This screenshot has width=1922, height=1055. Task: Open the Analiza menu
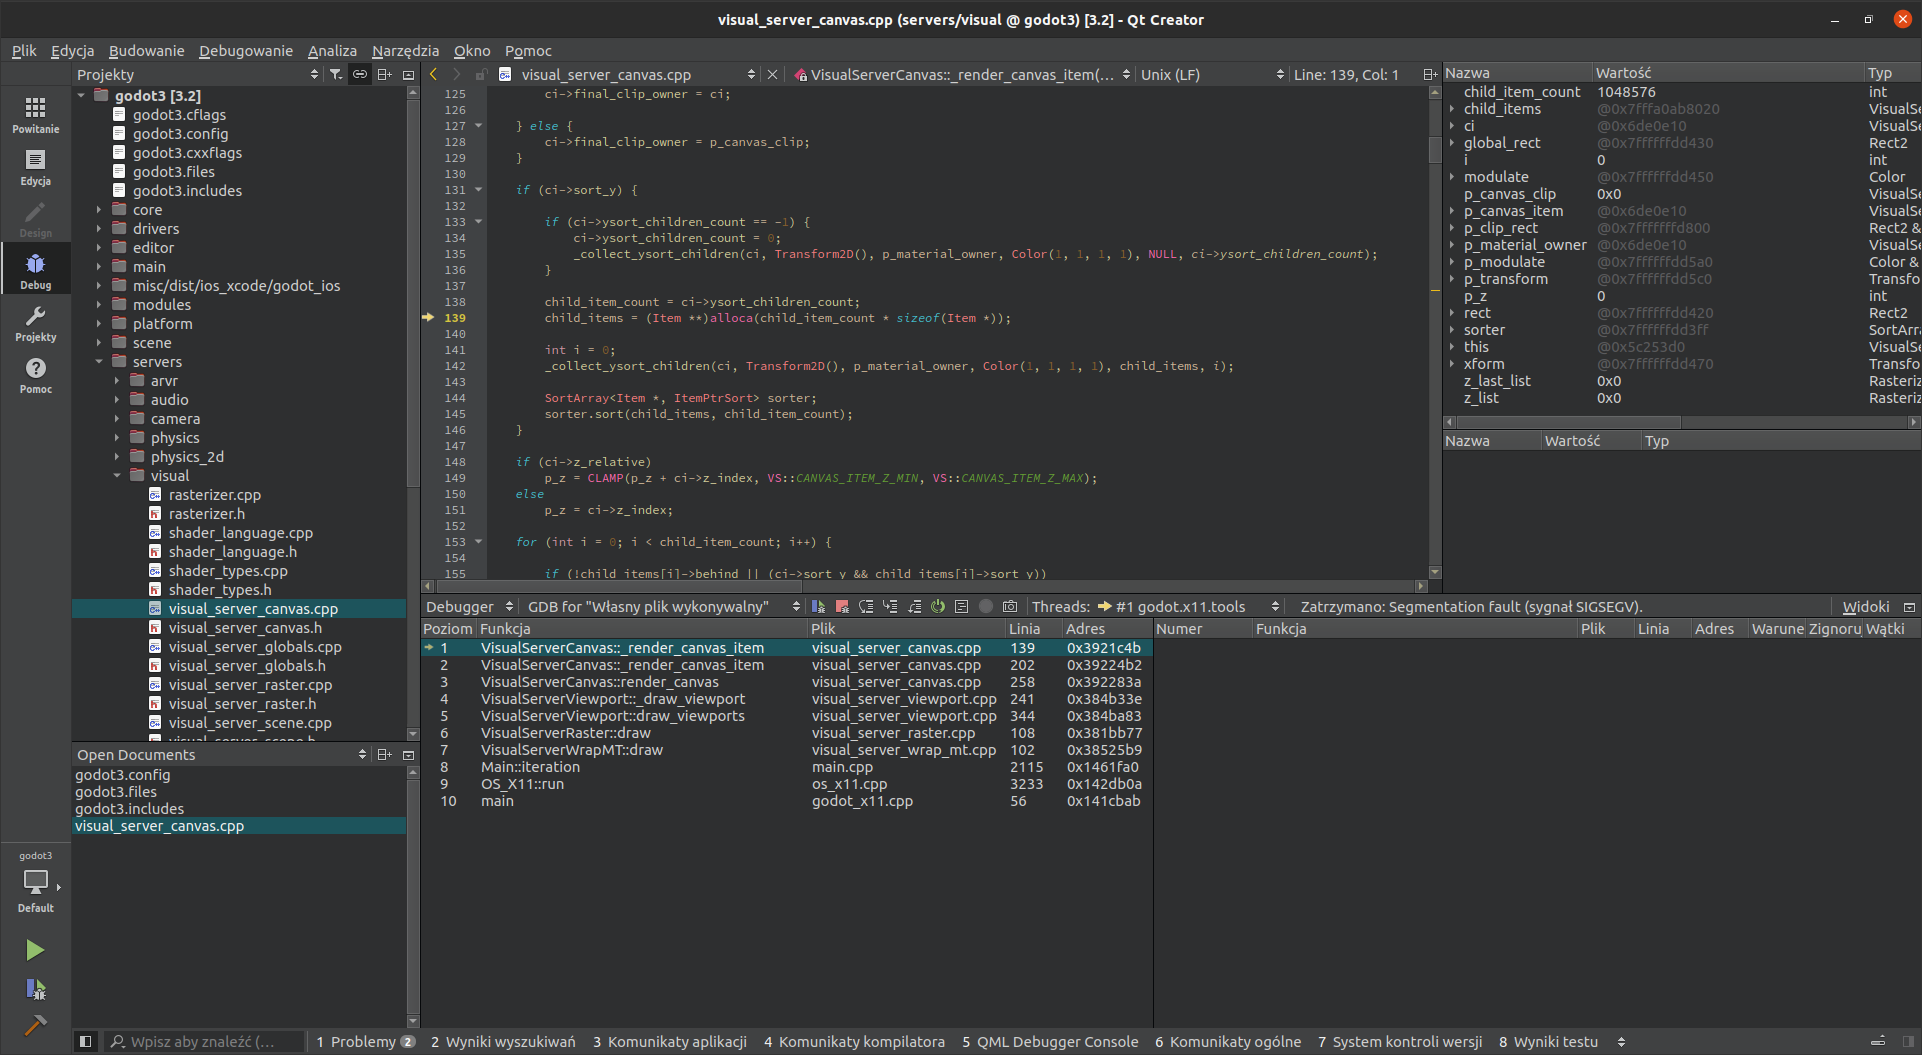(332, 51)
